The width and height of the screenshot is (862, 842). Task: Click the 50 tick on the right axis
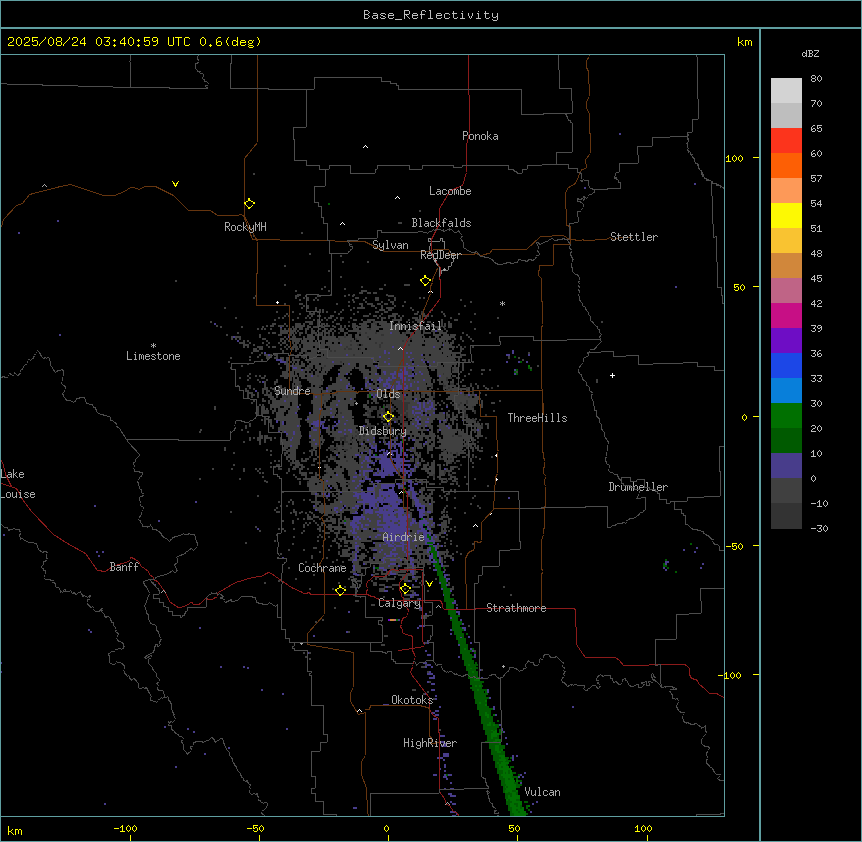click(739, 287)
